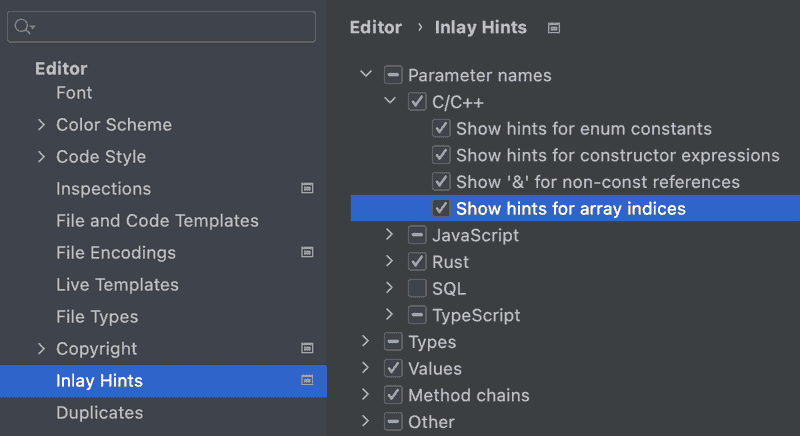The width and height of the screenshot is (800, 436).
Task: Click the icon beside Inlay Hints breadcrumb header
Action: tap(554, 28)
